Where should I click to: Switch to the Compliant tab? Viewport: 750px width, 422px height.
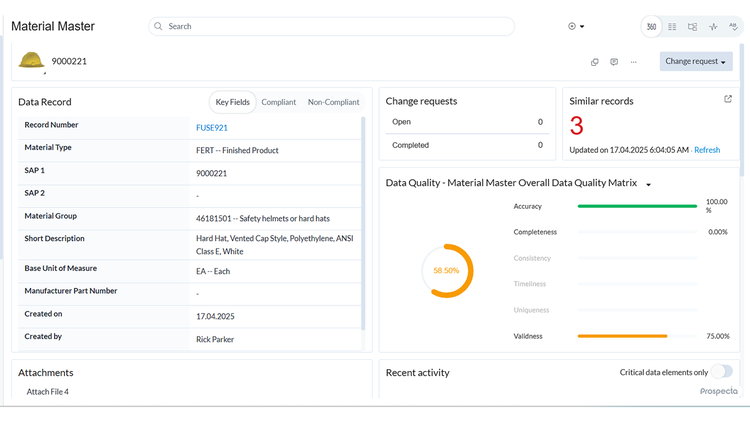[x=278, y=102]
